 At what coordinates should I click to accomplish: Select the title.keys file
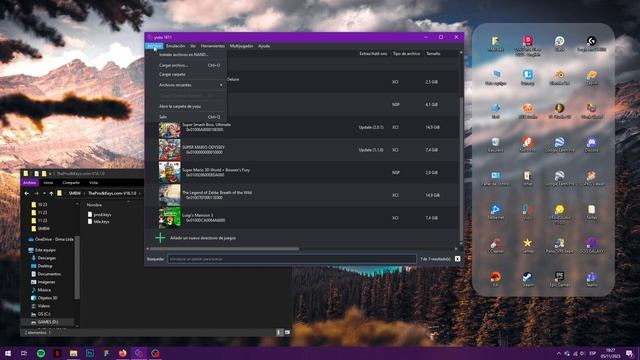[x=99, y=222]
